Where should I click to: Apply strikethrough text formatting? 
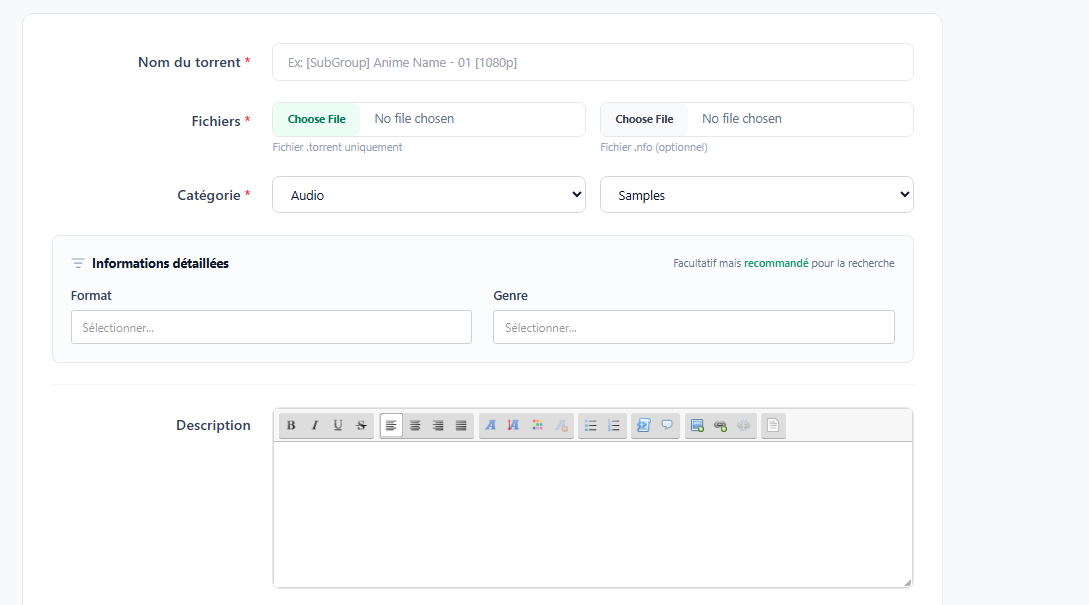pos(361,425)
